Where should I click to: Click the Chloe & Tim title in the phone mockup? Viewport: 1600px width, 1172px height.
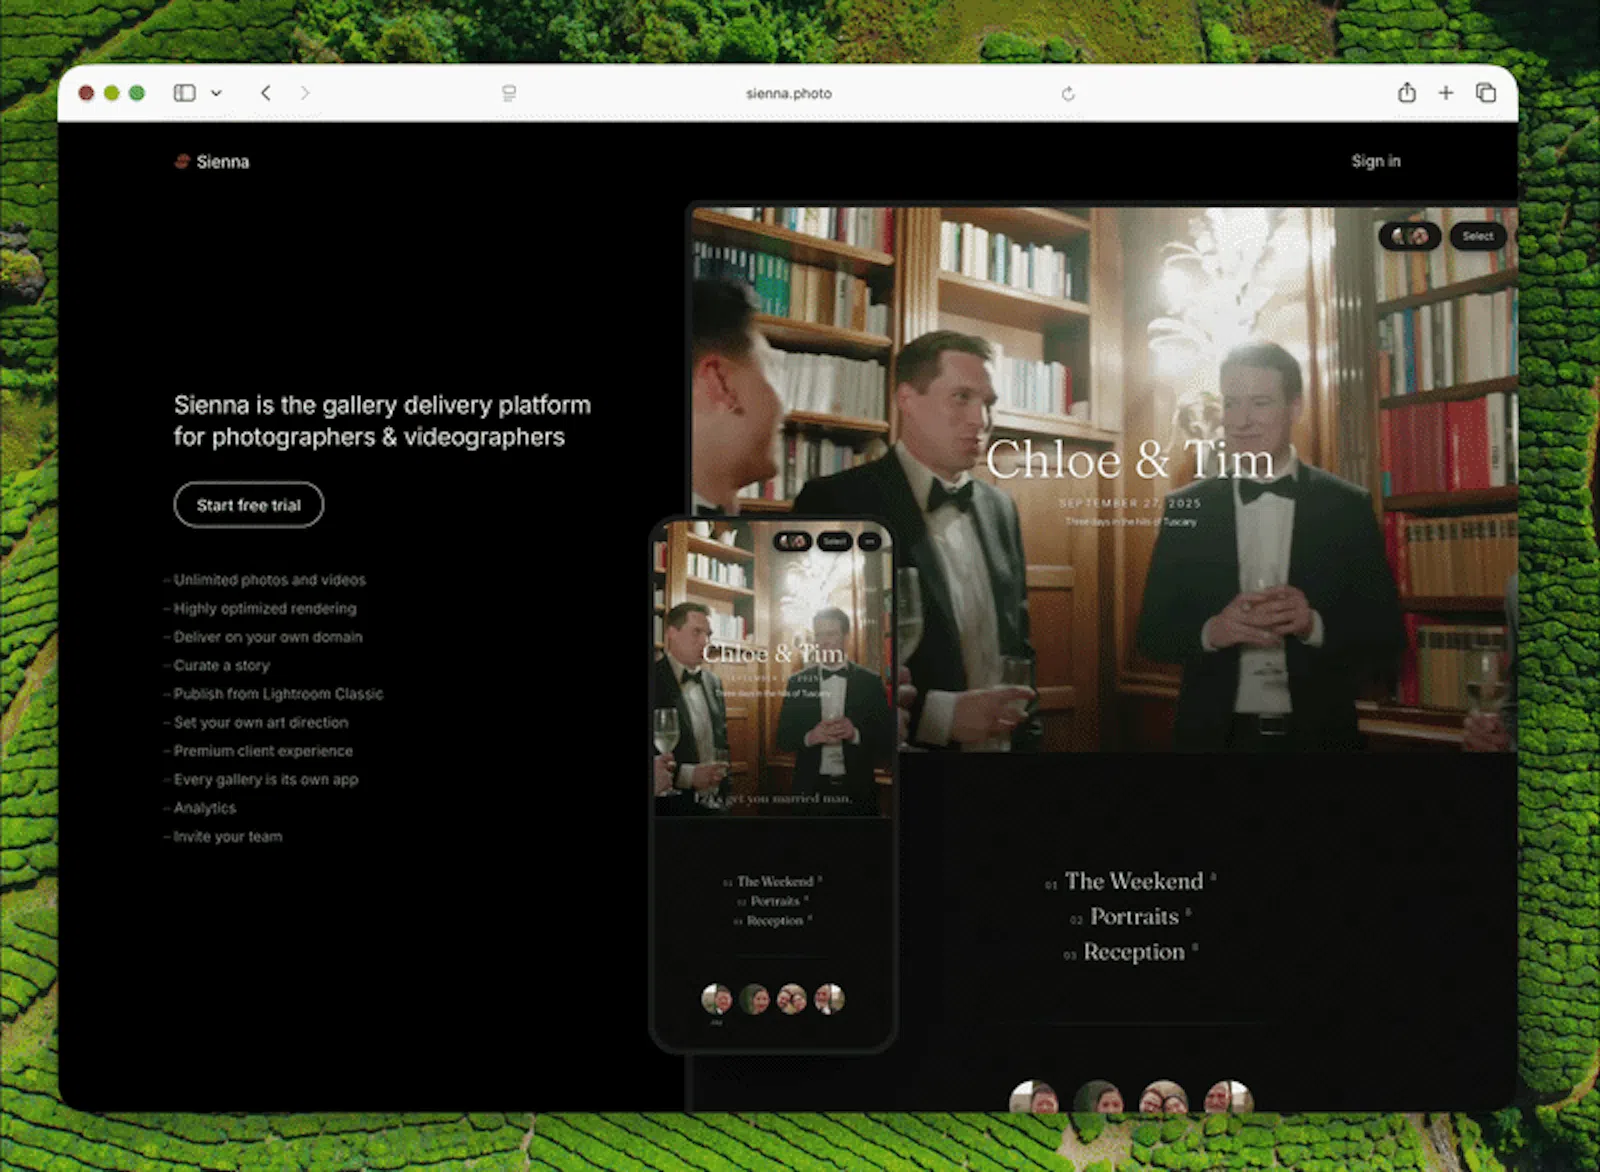(x=773, y=653)
